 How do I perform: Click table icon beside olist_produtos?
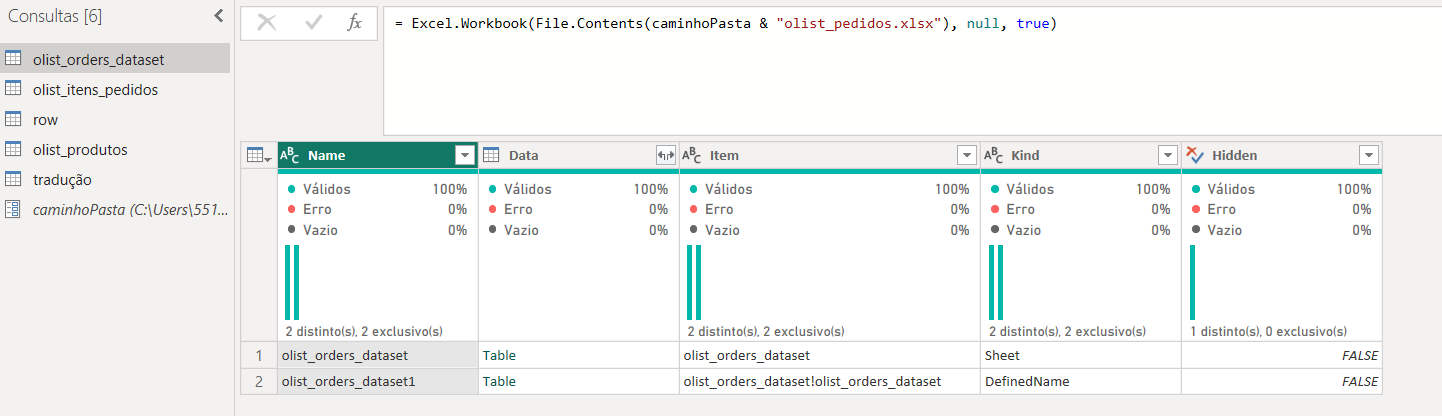coord(14,149)
